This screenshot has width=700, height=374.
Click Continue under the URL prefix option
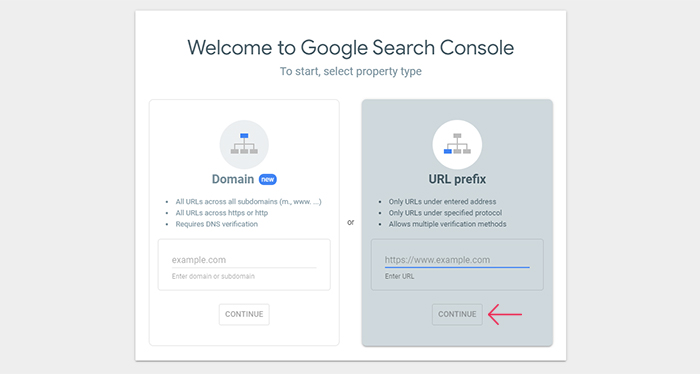pos(457,314)
